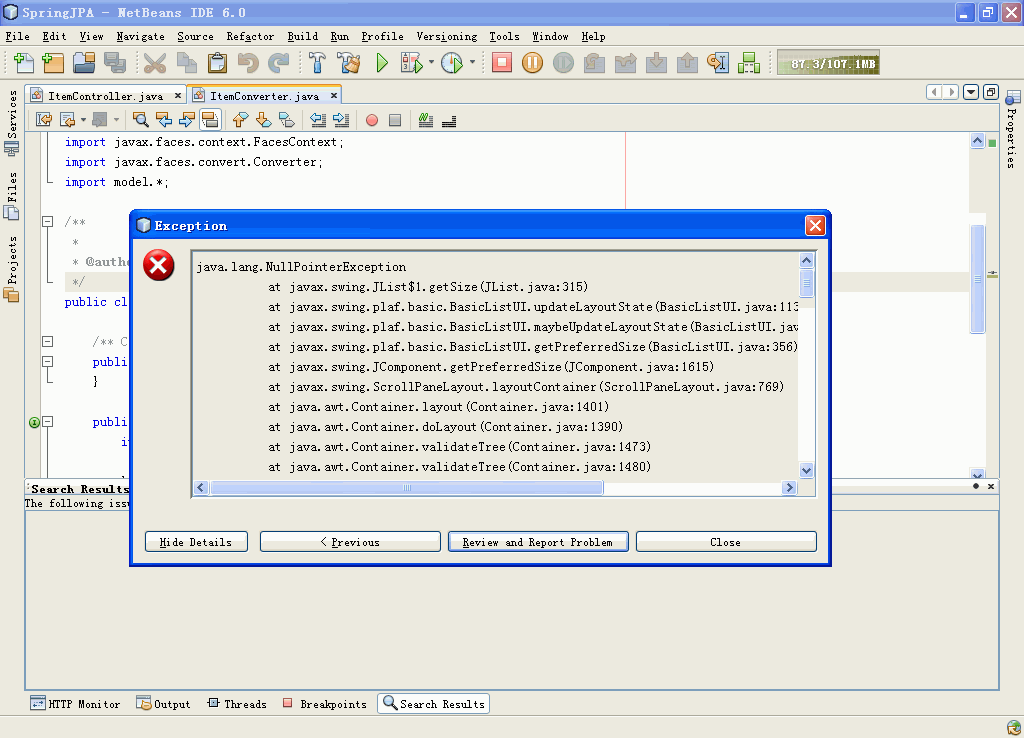Open the Versioning menu
Image resolution: width=1024 pixels, height=738 pixels.
click(447, 37)
